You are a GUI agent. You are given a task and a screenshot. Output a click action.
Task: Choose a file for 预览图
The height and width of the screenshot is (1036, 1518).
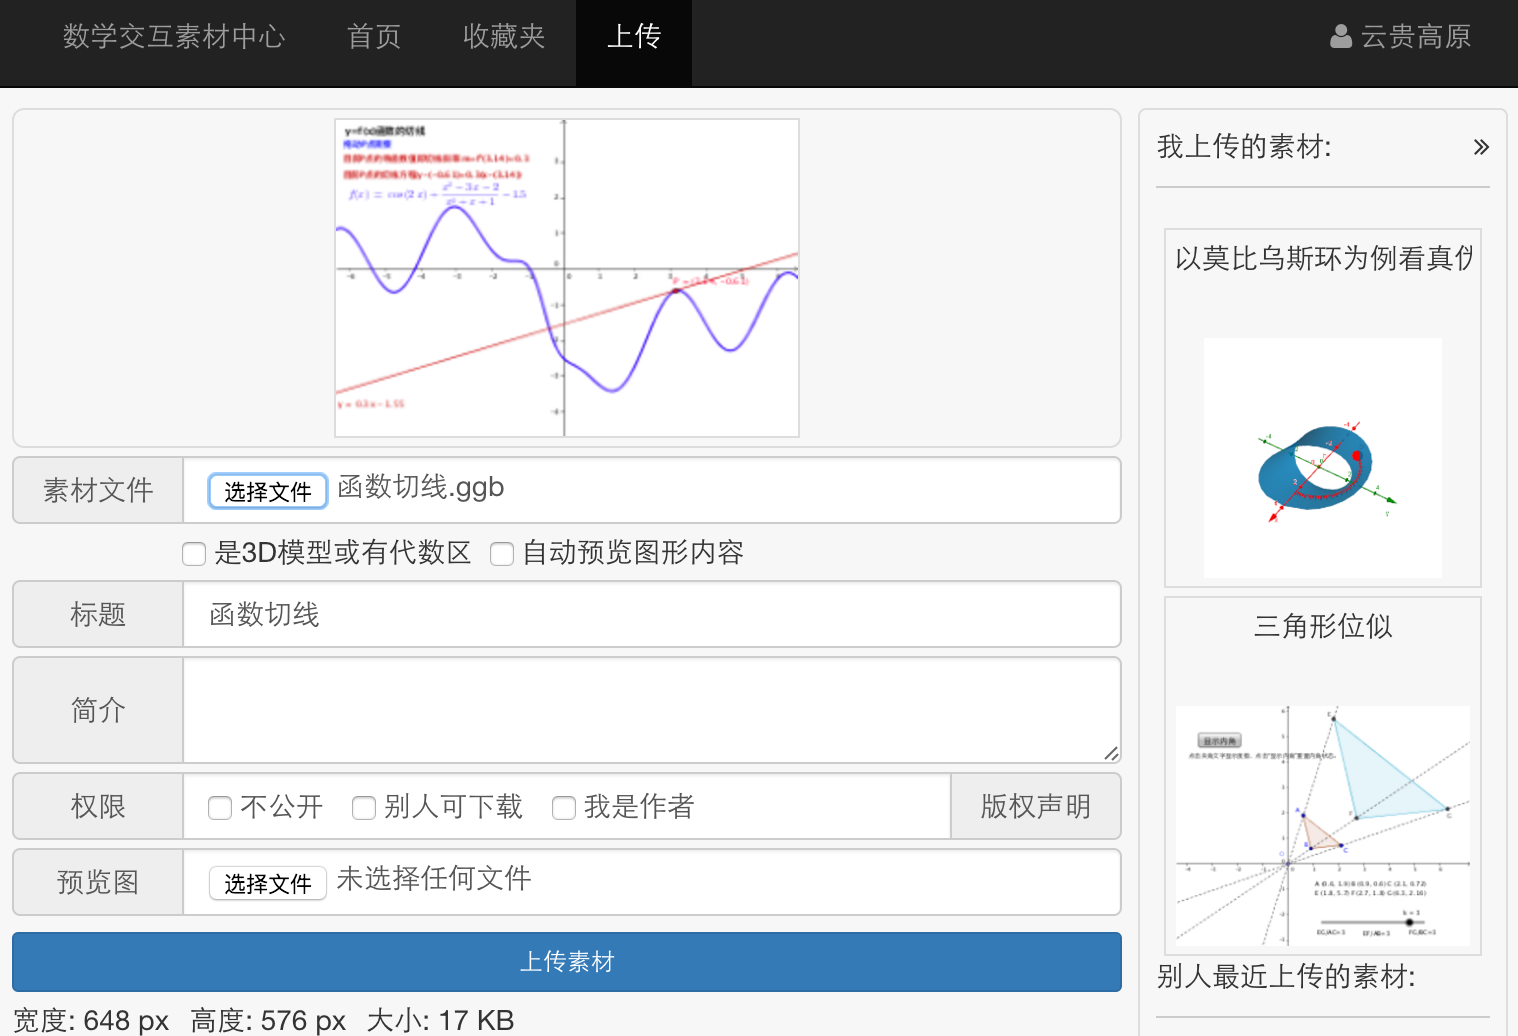tap(267, 883)
